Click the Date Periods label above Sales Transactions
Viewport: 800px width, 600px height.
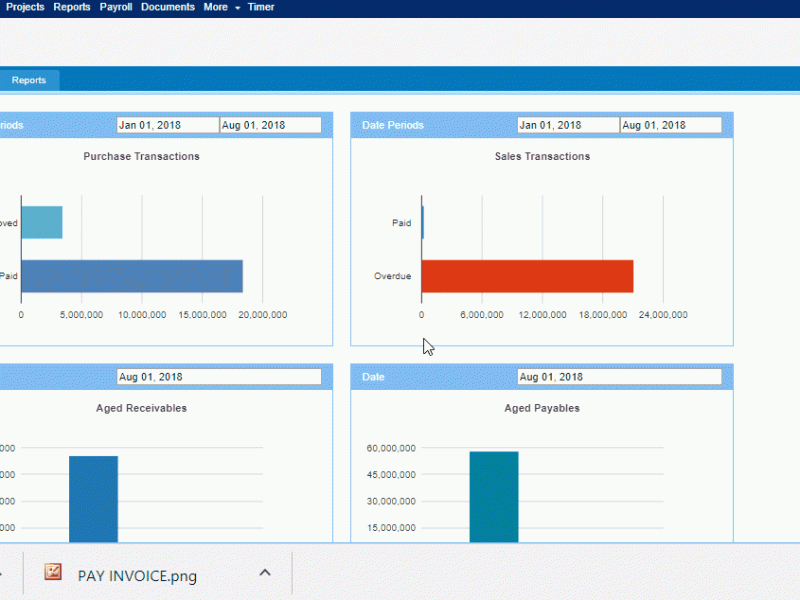(393, 125)
